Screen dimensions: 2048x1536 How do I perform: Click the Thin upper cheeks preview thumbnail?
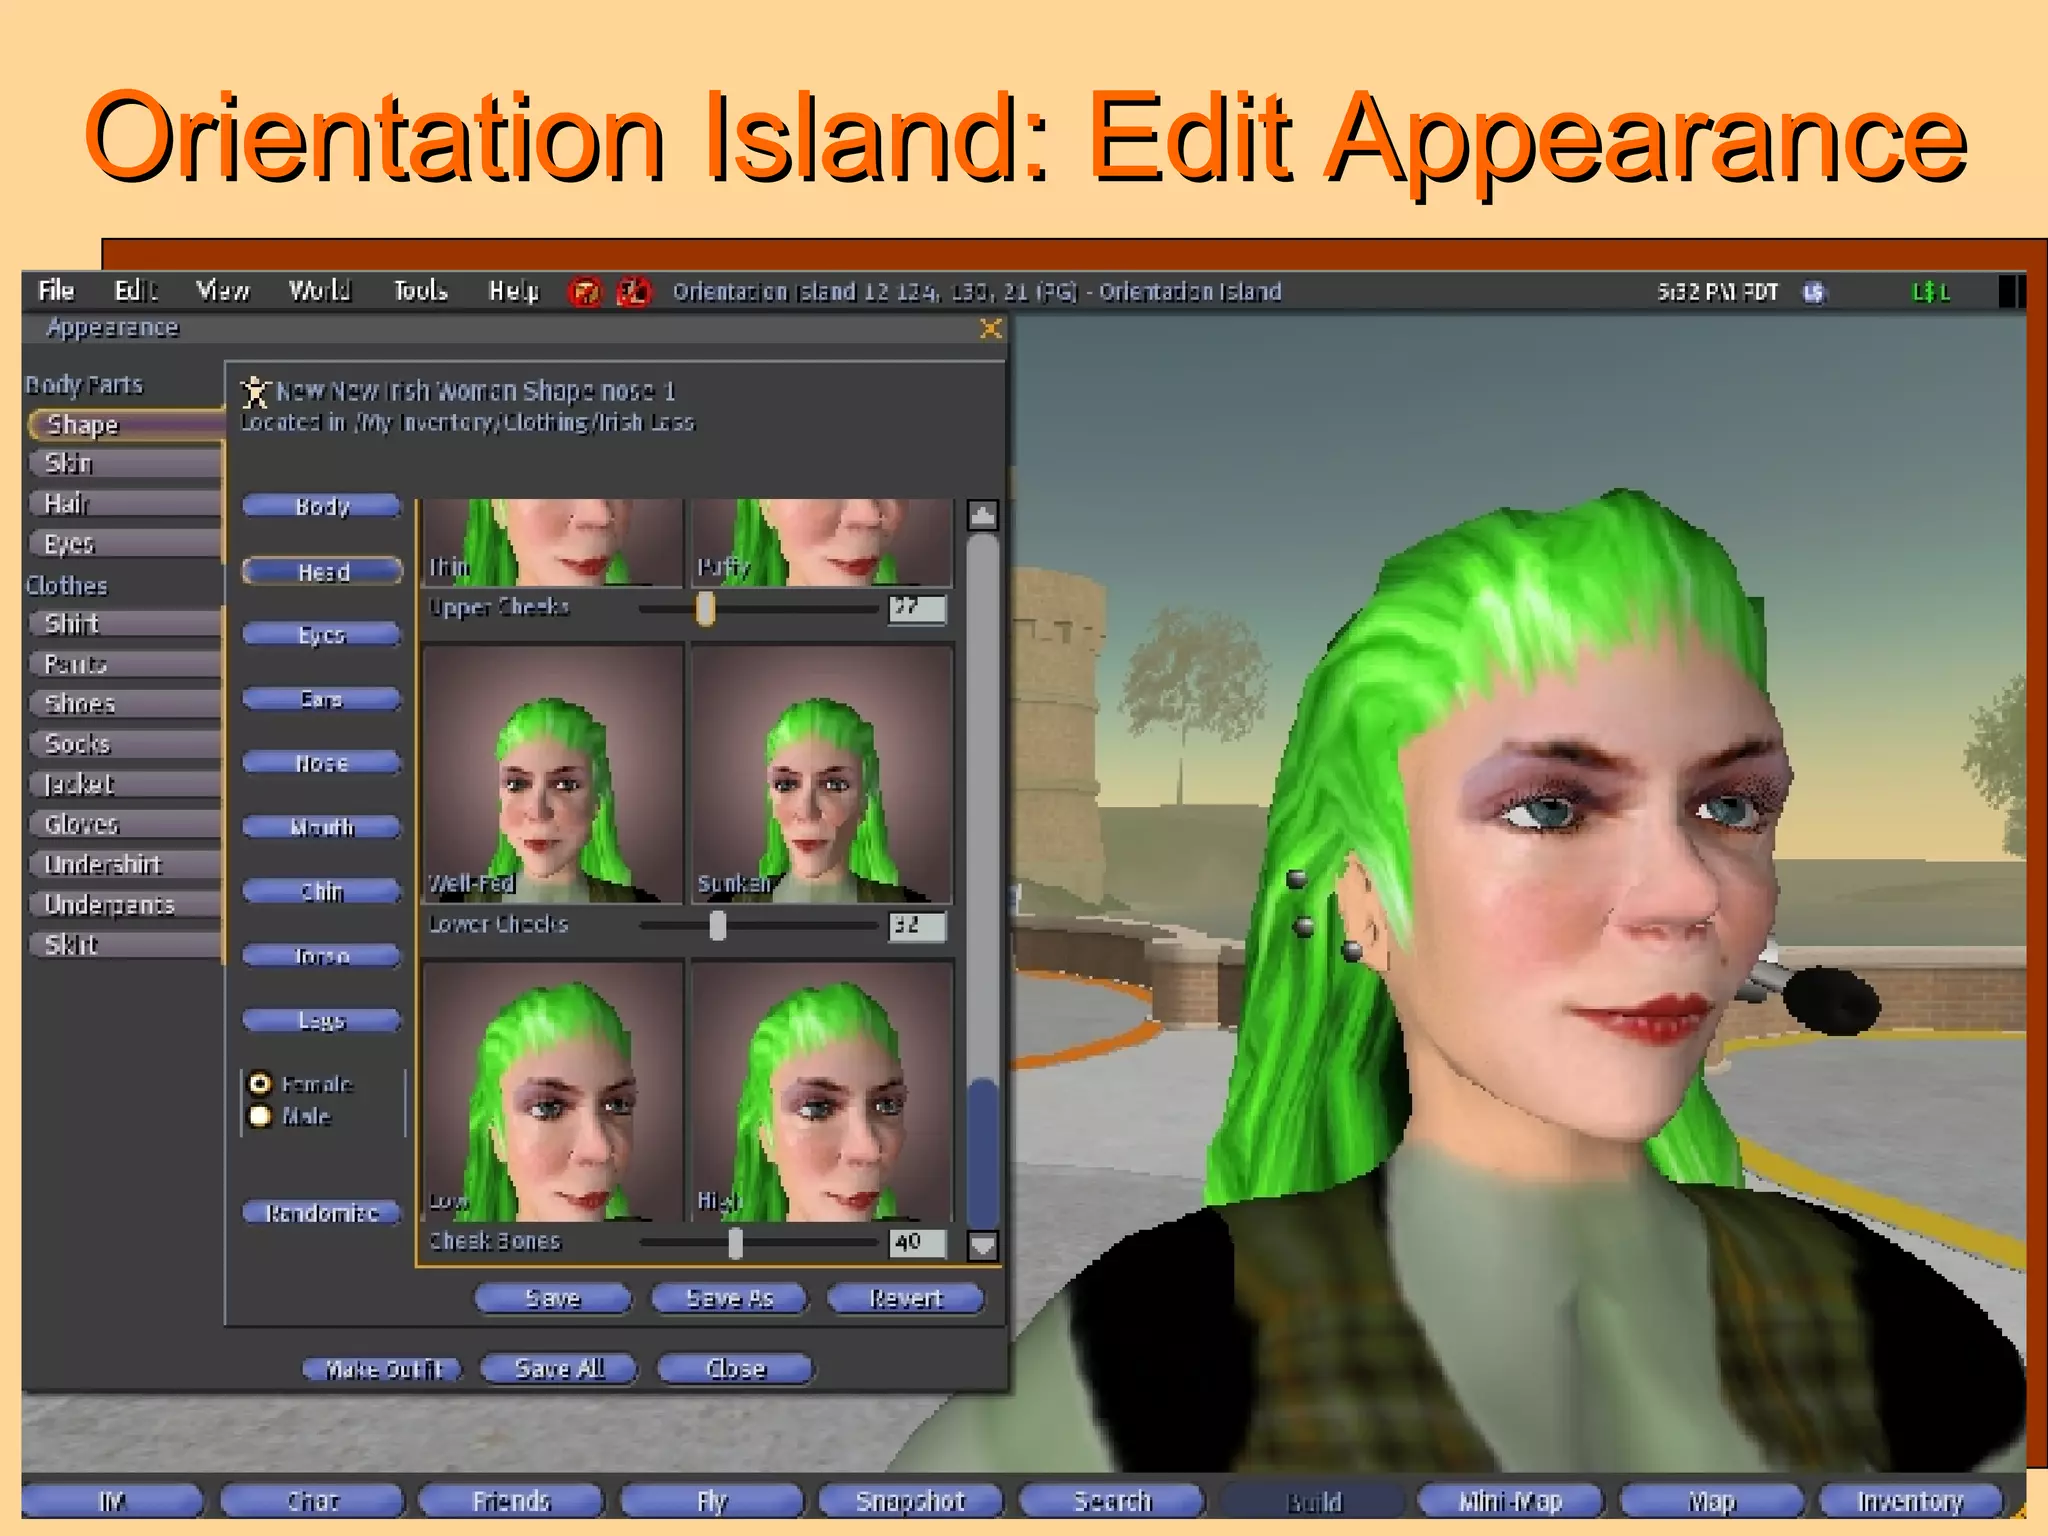pyautogui.click(x=553, y=542)
